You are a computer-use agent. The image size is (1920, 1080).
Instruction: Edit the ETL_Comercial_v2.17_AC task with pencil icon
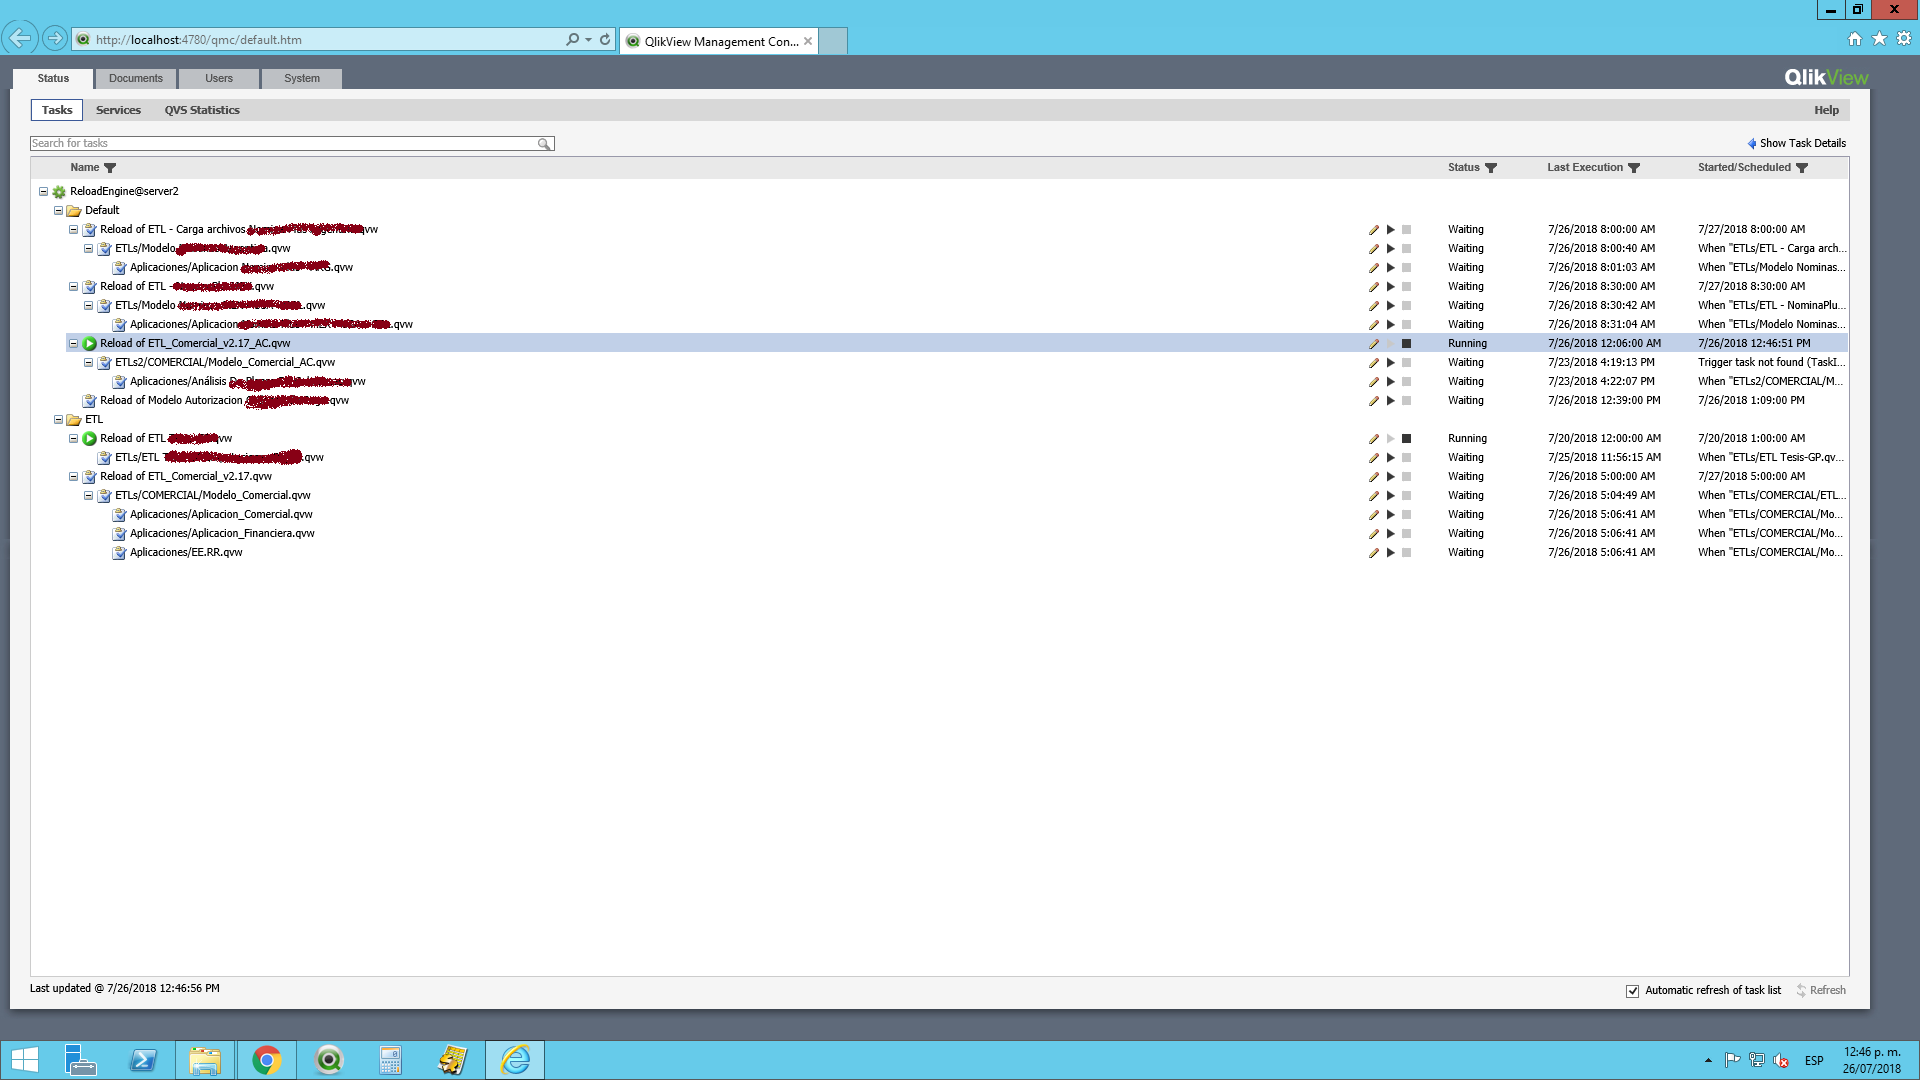point(1374,344)
